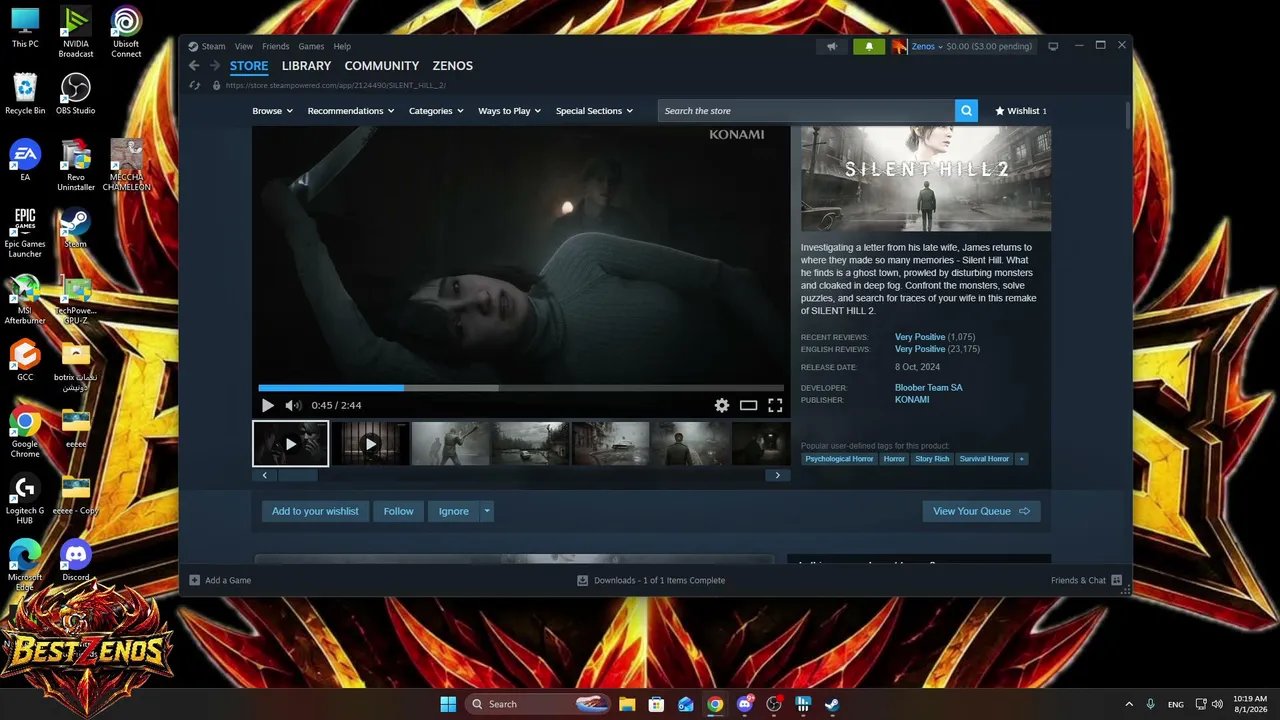Switch to LIBRARY tab

[x=306, y=66]
